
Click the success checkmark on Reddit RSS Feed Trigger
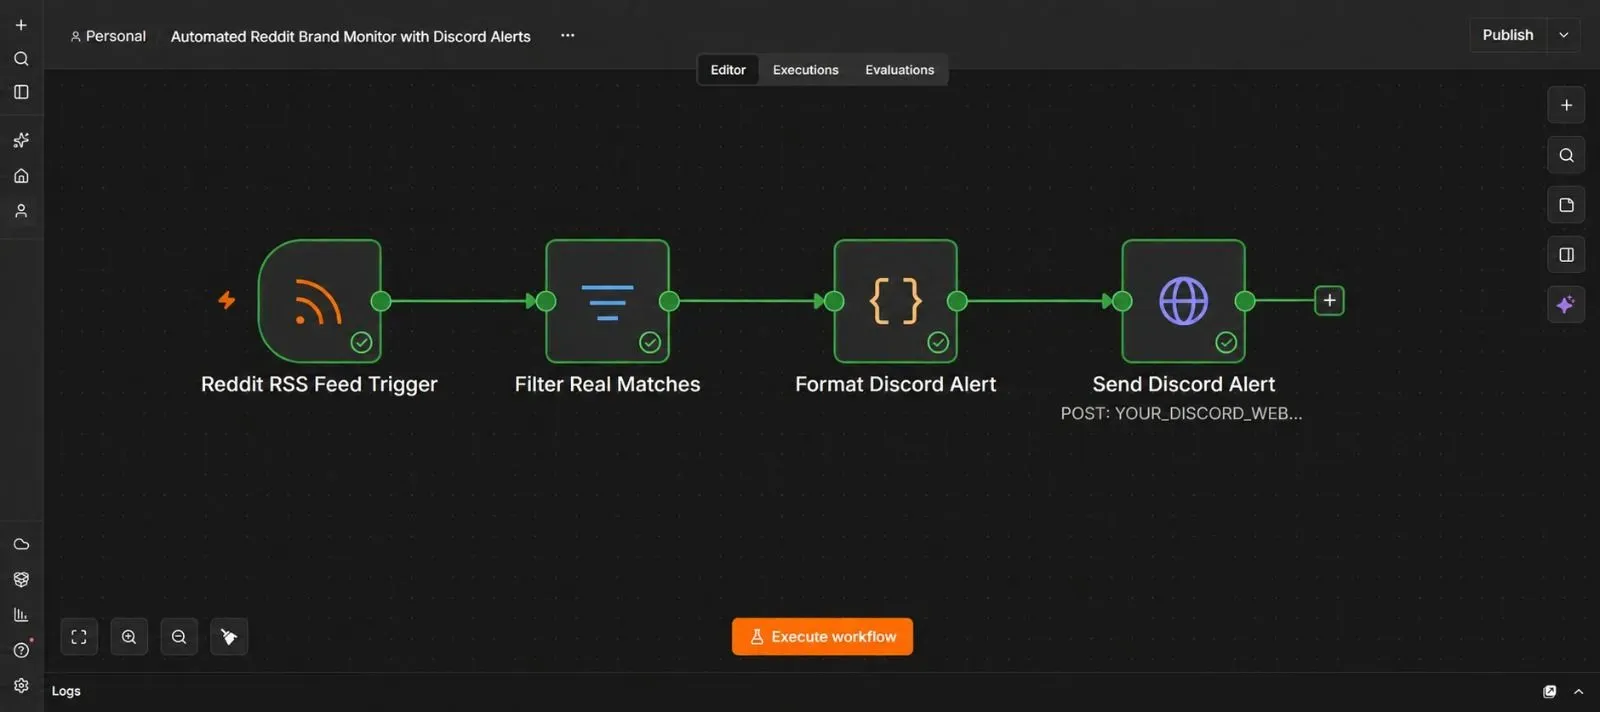coord(361,343)
